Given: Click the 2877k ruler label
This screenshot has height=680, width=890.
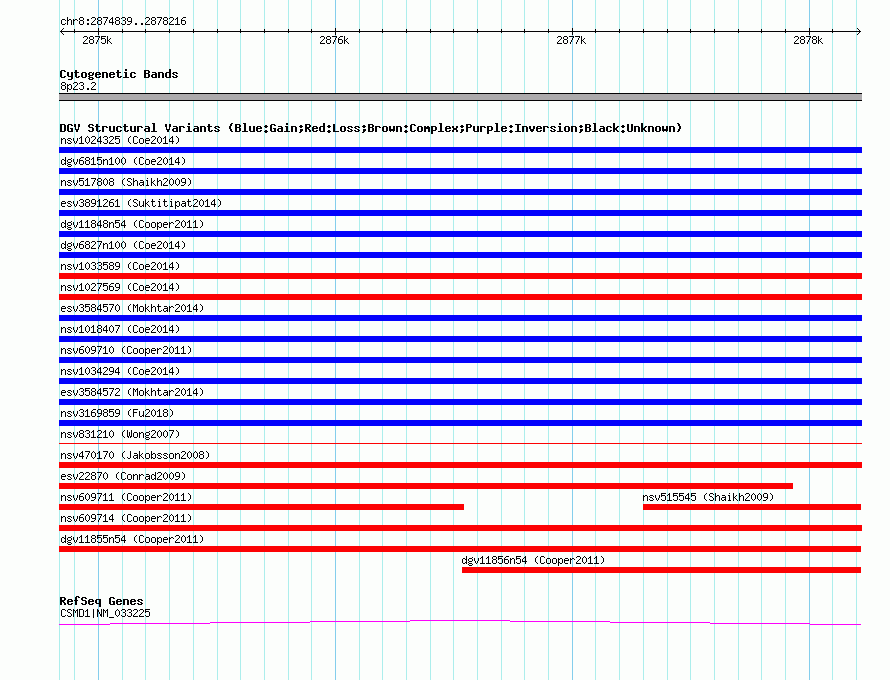Looking at the screenshot, I should pyautogui.click(x=571, y=40).
